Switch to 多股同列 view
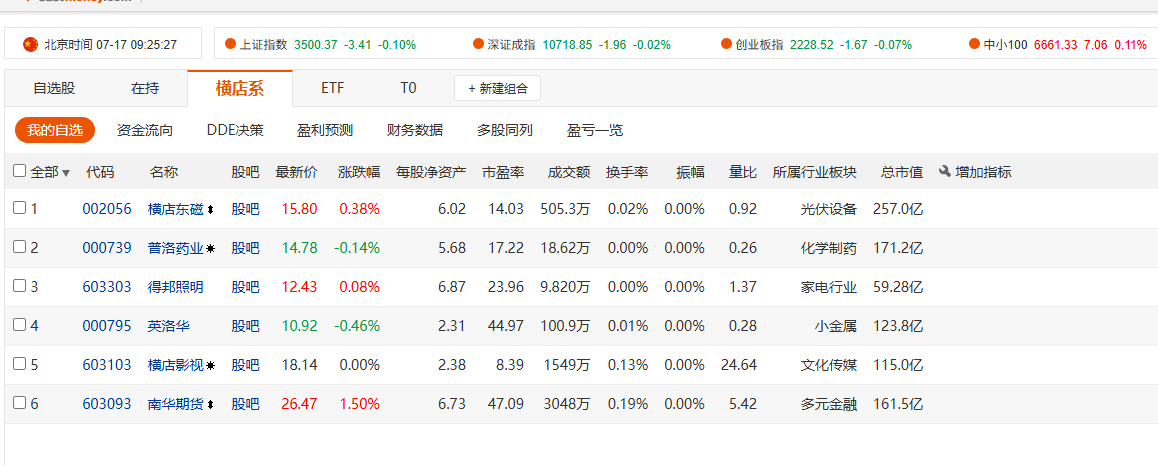The image size is (1158, 465). (505, 131)
